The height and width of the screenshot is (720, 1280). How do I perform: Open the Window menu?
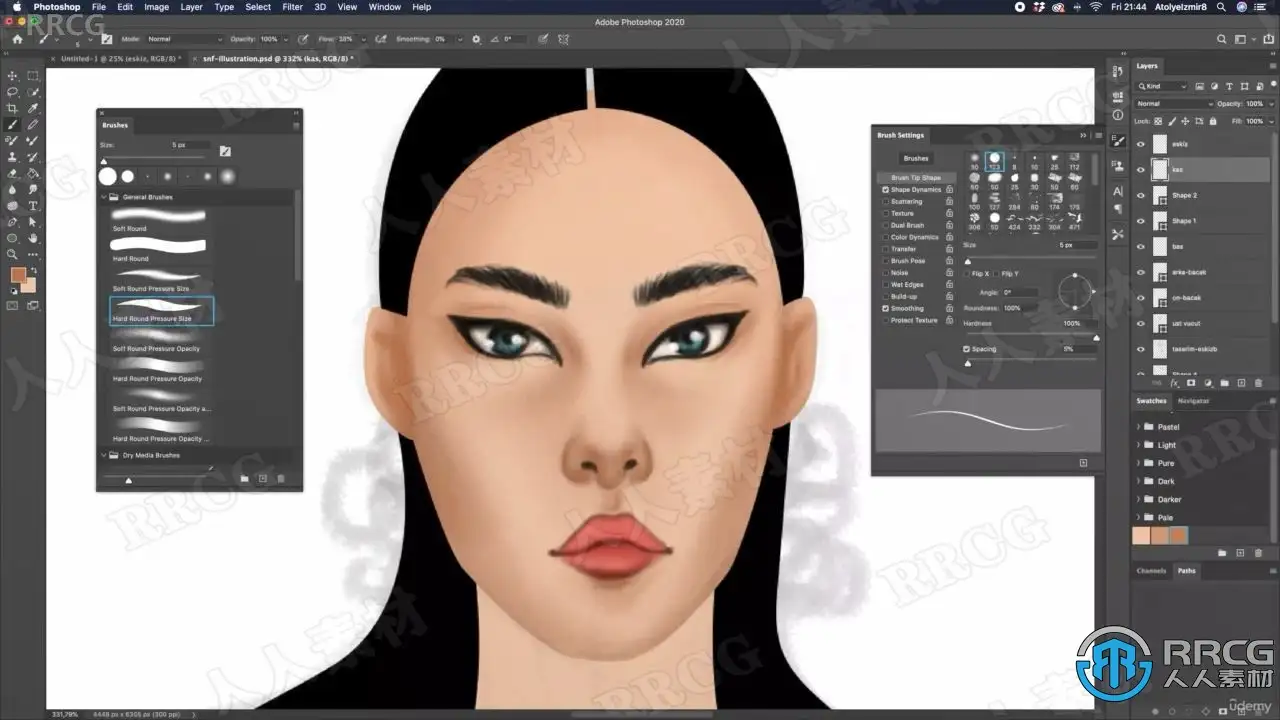point(385,7)
